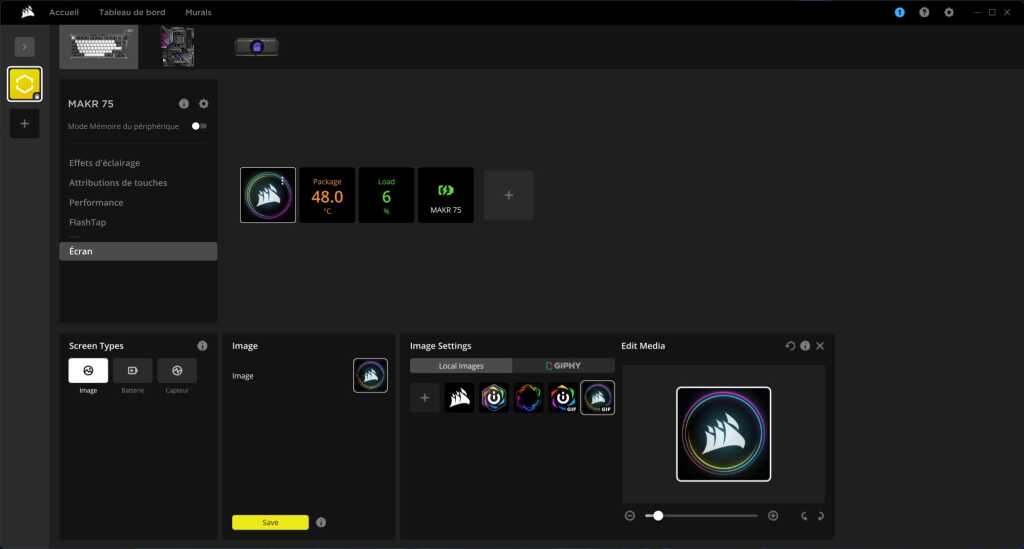Rotate media counterclockwise
This screenshot has height=549, width=1024.
(x=804, y=516)
